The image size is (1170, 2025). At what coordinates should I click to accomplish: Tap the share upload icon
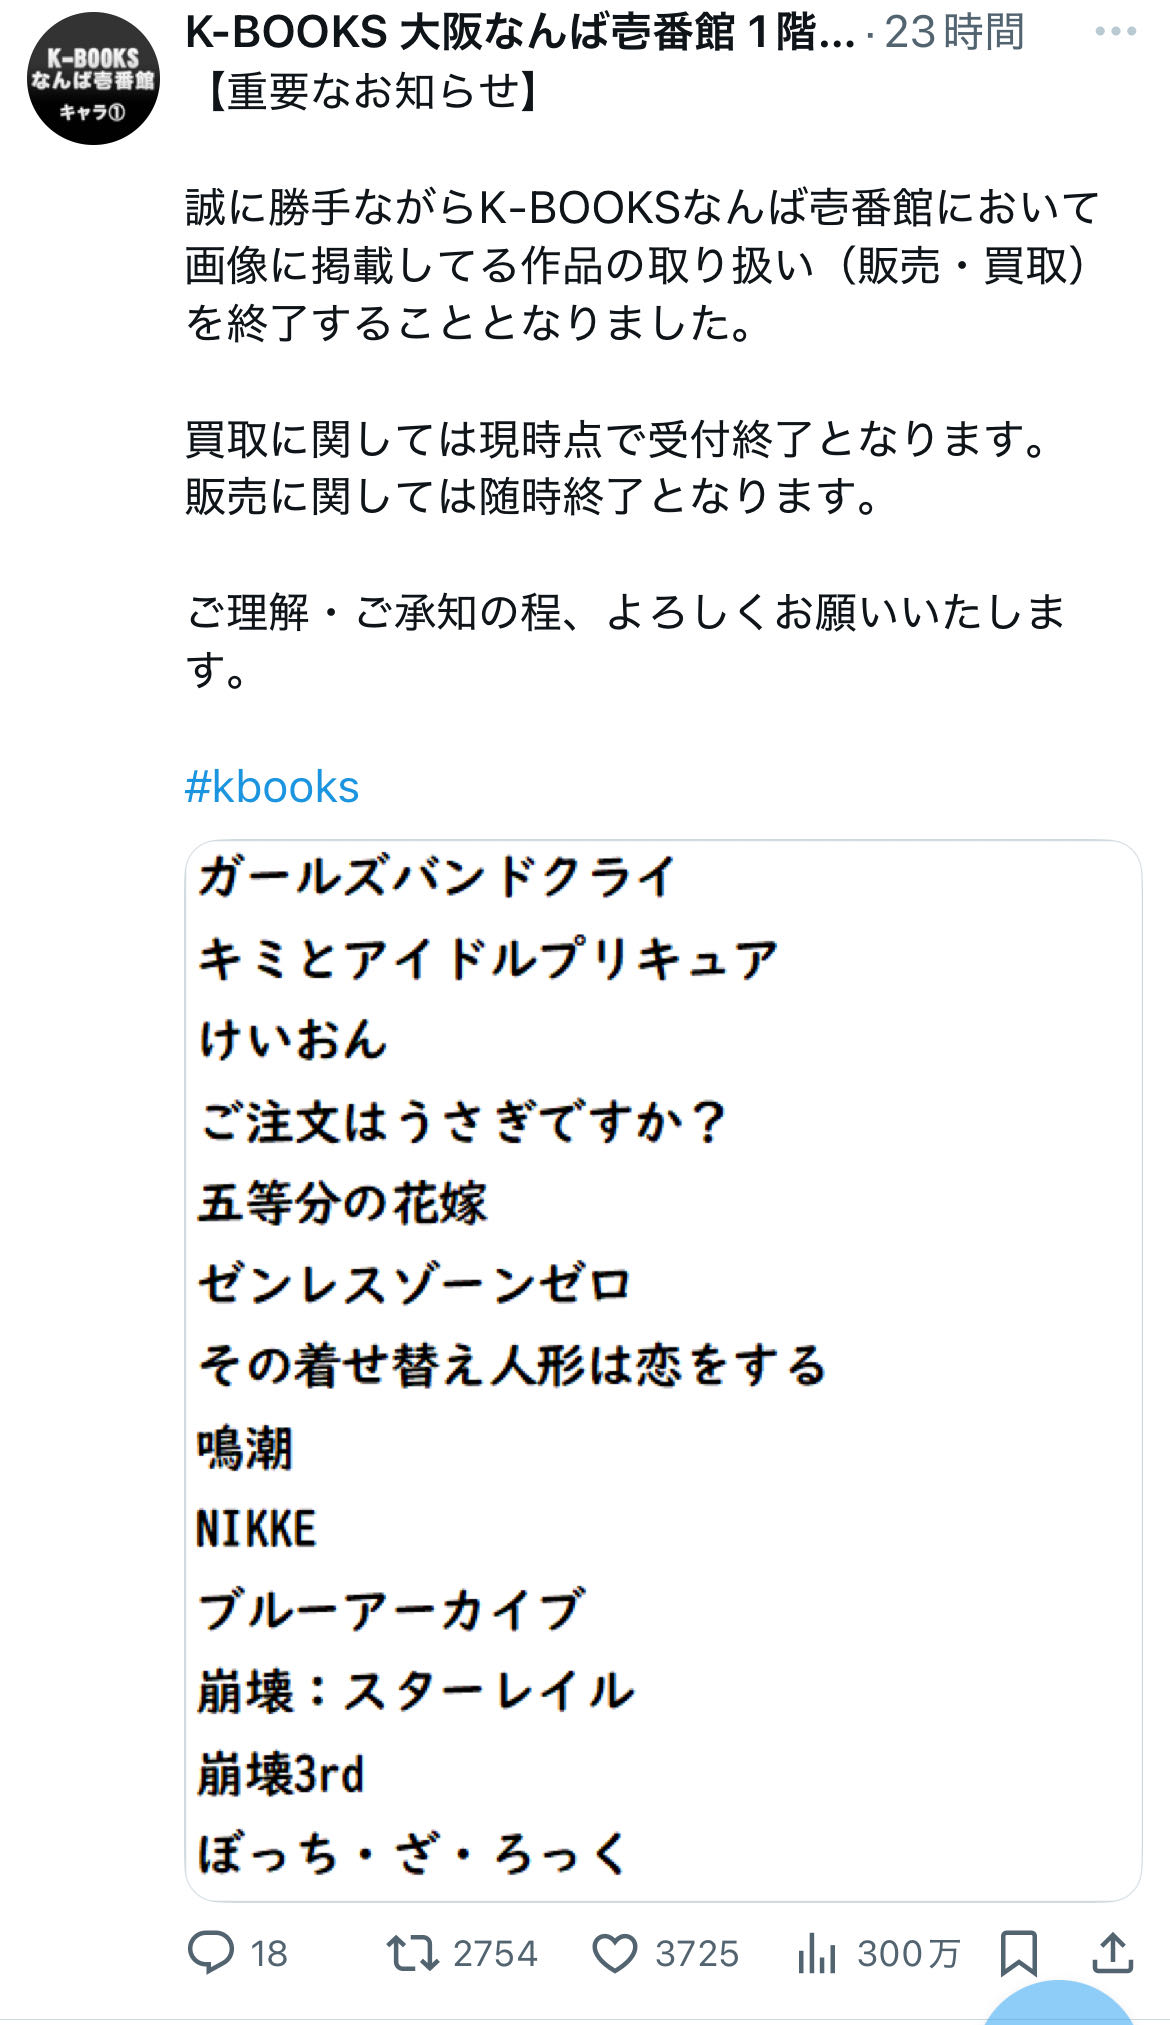1112,1952
